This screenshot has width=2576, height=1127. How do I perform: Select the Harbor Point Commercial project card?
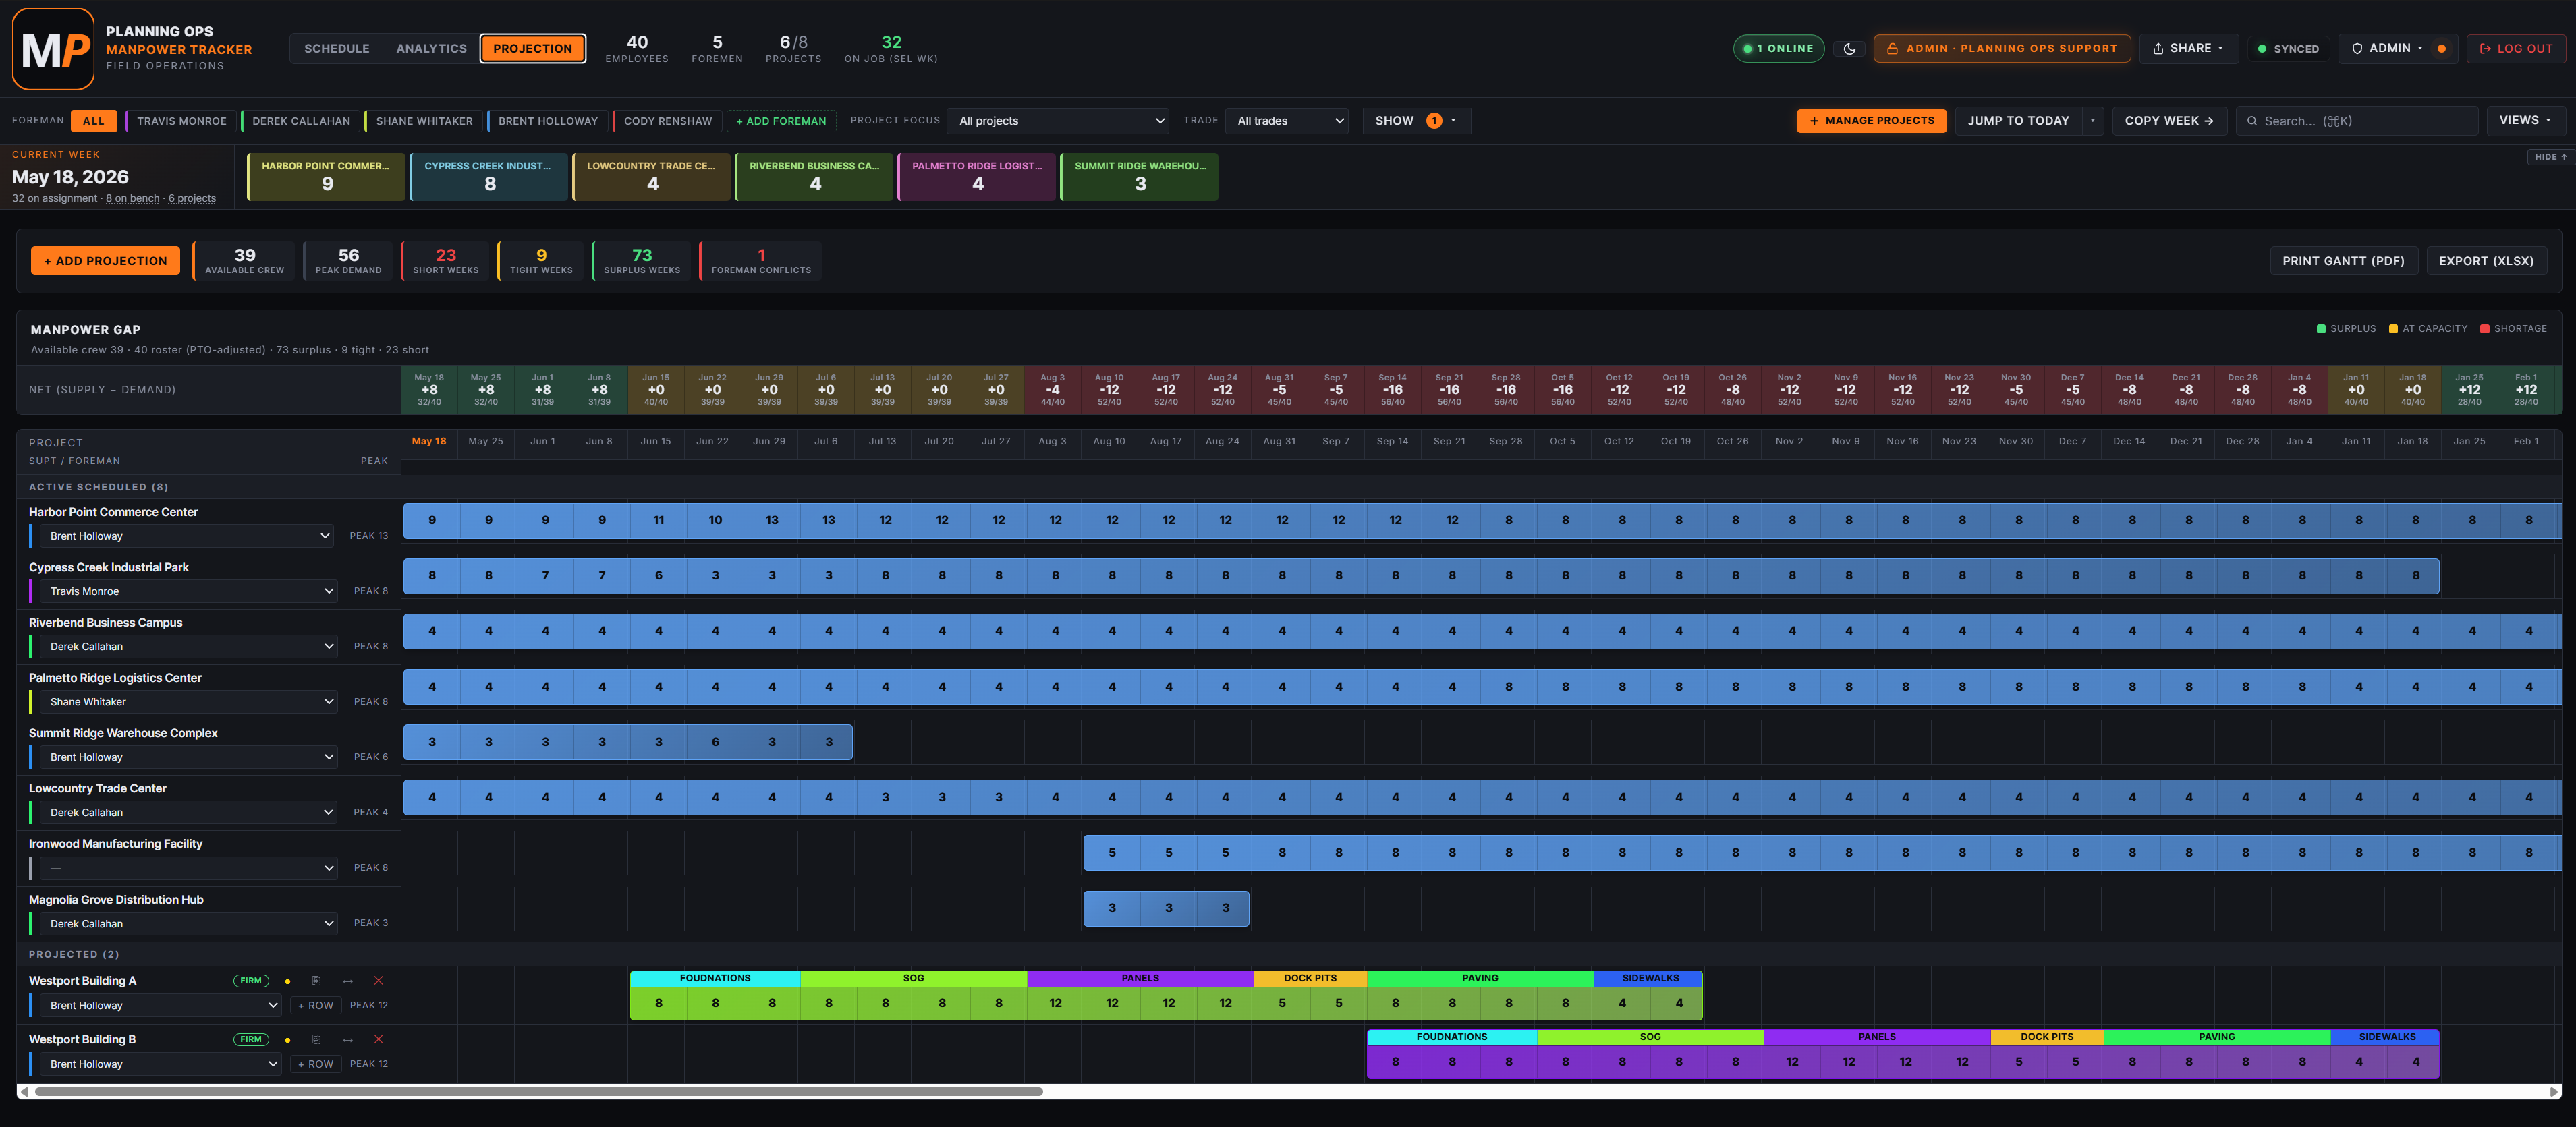coord(326,176)
